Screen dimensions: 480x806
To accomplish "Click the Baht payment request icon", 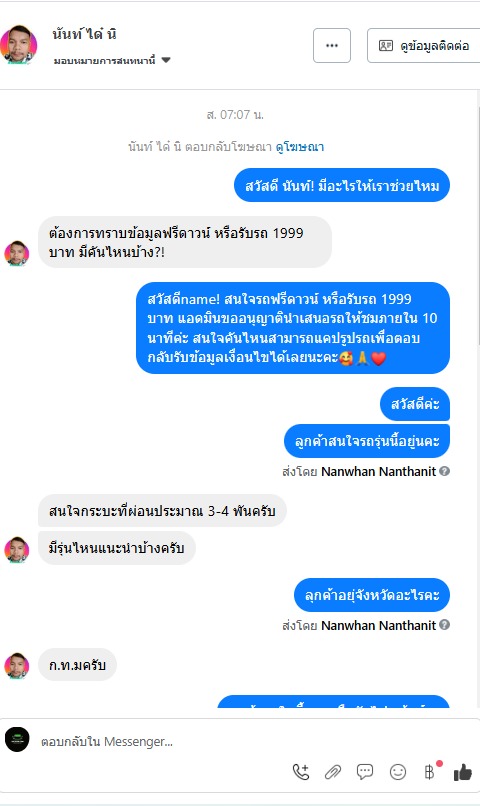I will click(x=431, y=772).
